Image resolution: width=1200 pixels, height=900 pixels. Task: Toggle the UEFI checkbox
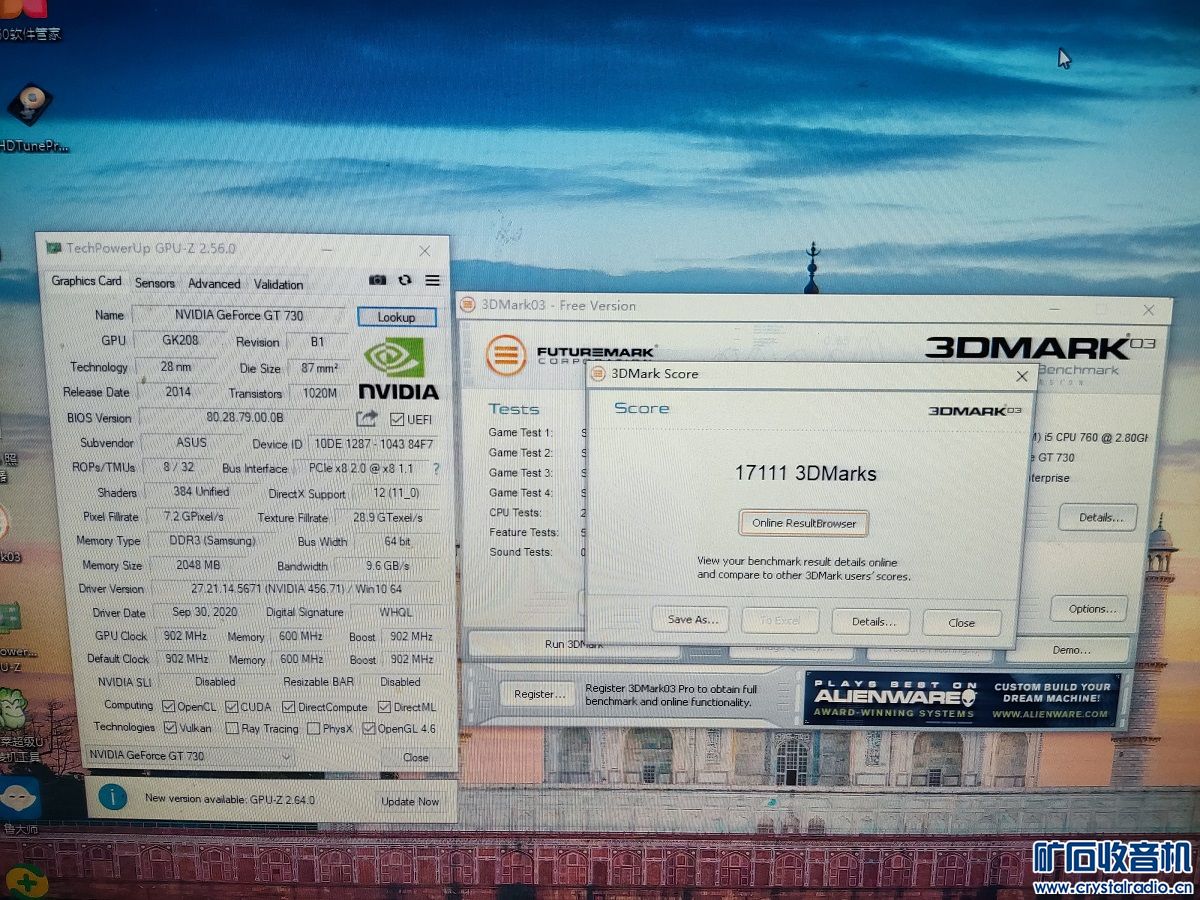click(x=397, y=419)
